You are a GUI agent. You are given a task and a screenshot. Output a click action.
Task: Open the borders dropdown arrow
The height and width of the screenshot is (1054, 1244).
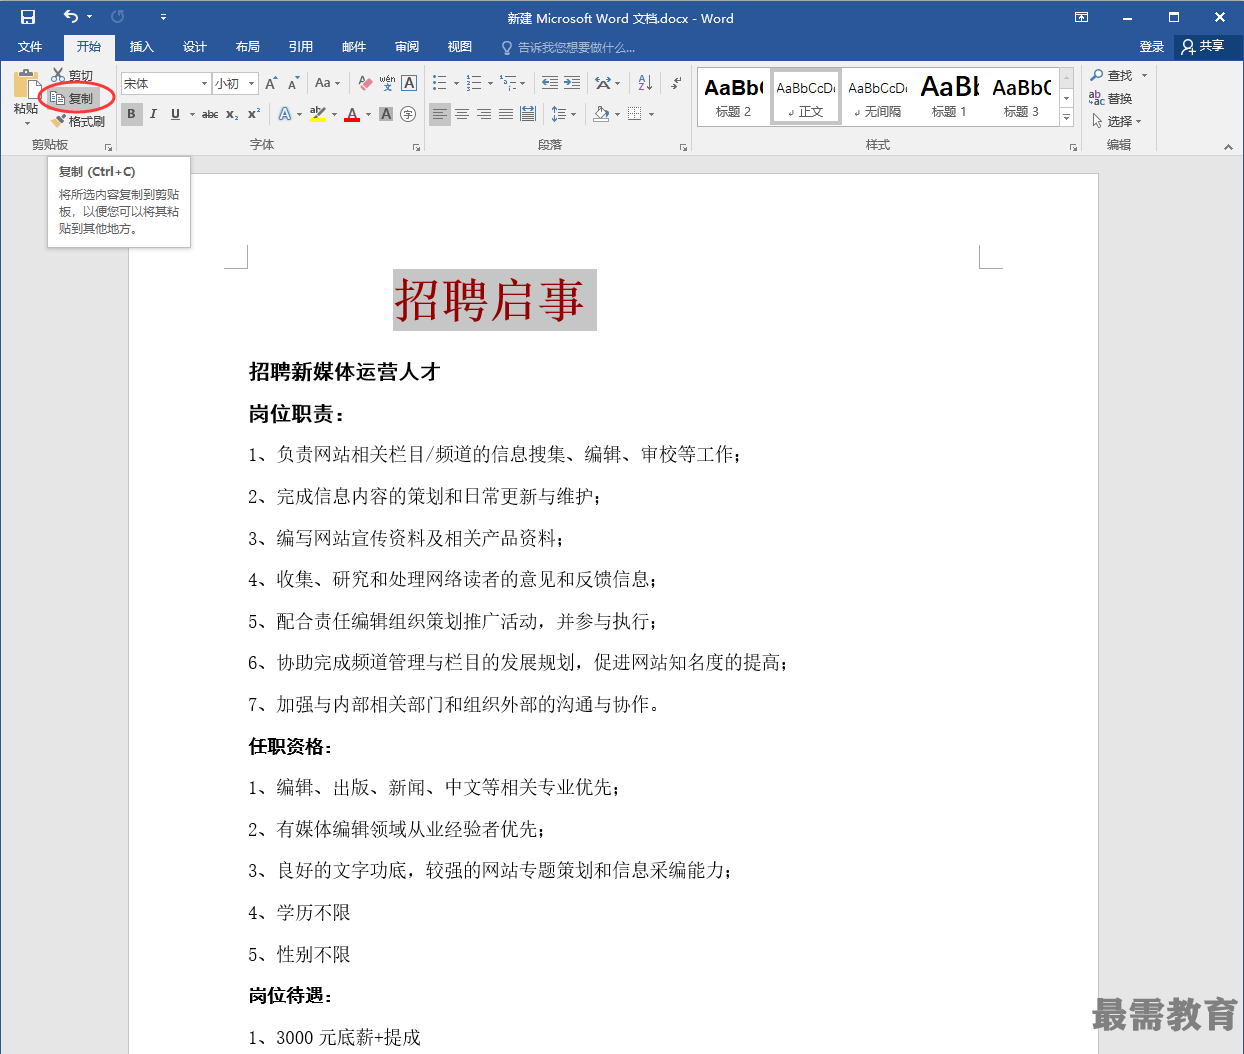(651, 114)
